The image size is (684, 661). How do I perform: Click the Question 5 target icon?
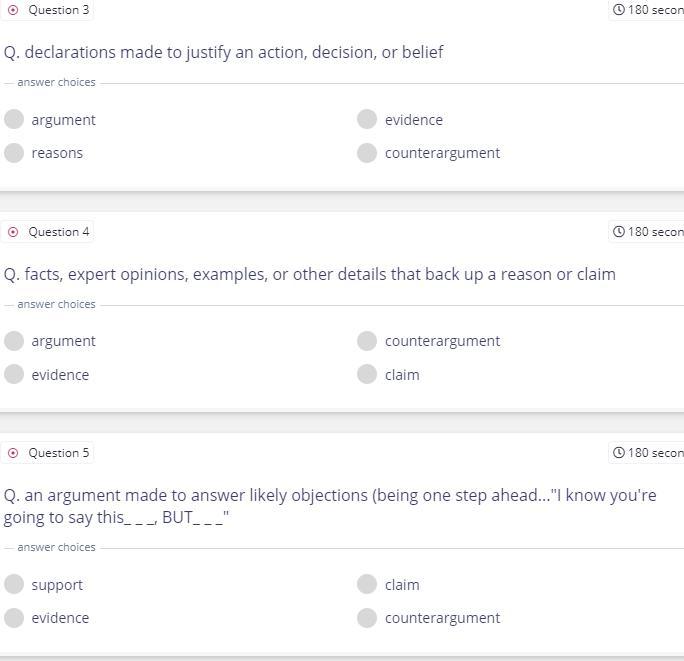13,453
